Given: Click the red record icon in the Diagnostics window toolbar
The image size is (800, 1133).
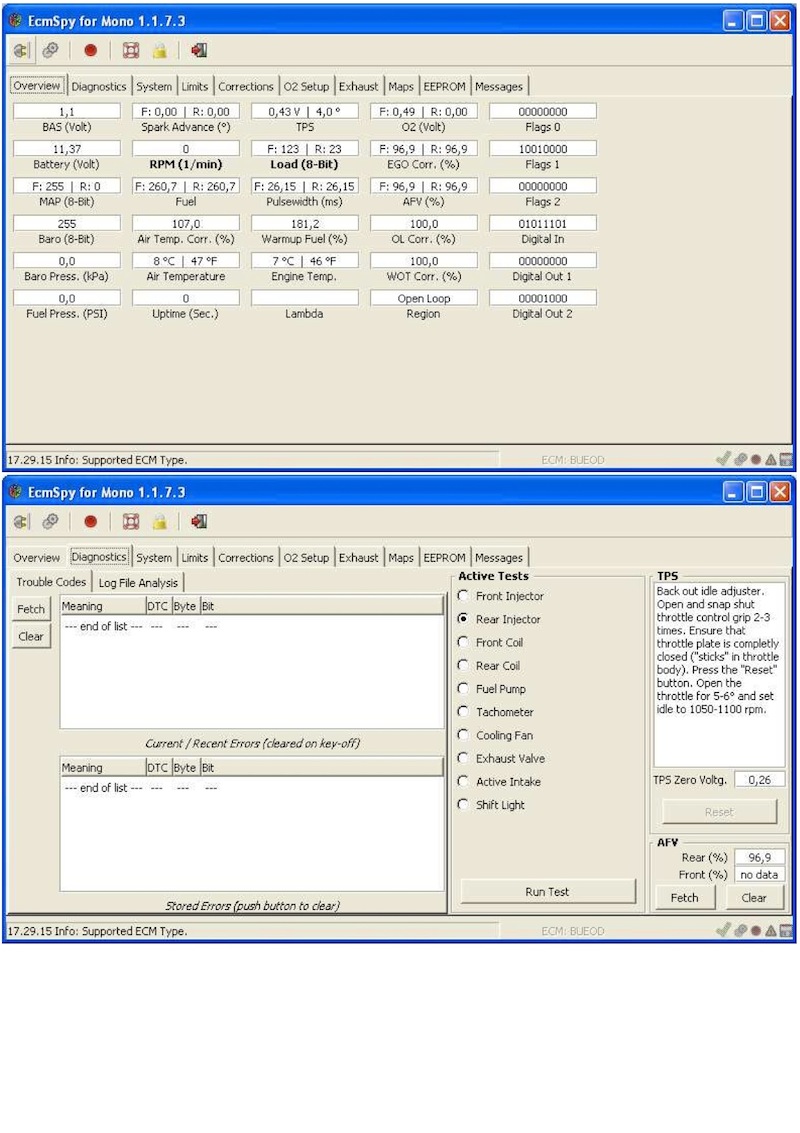Looking at the screenshot, I should (90, 522).
